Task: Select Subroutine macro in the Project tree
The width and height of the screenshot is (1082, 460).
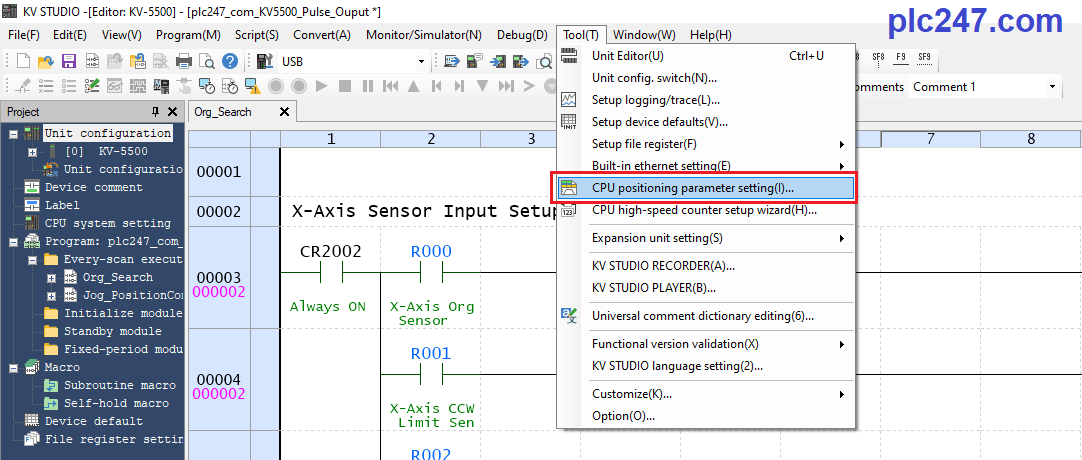Action: 120,386
